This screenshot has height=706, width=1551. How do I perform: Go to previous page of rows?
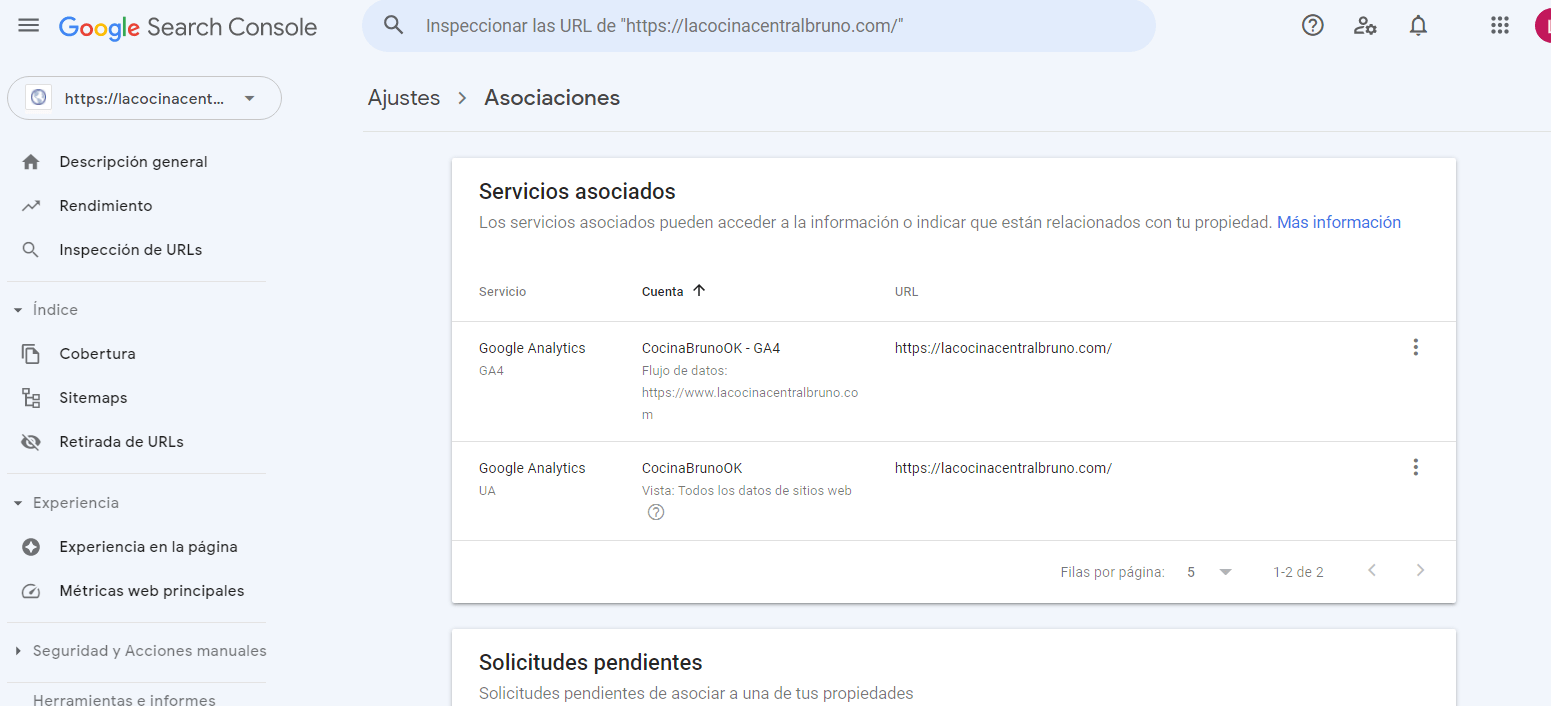pos(1372,571)
